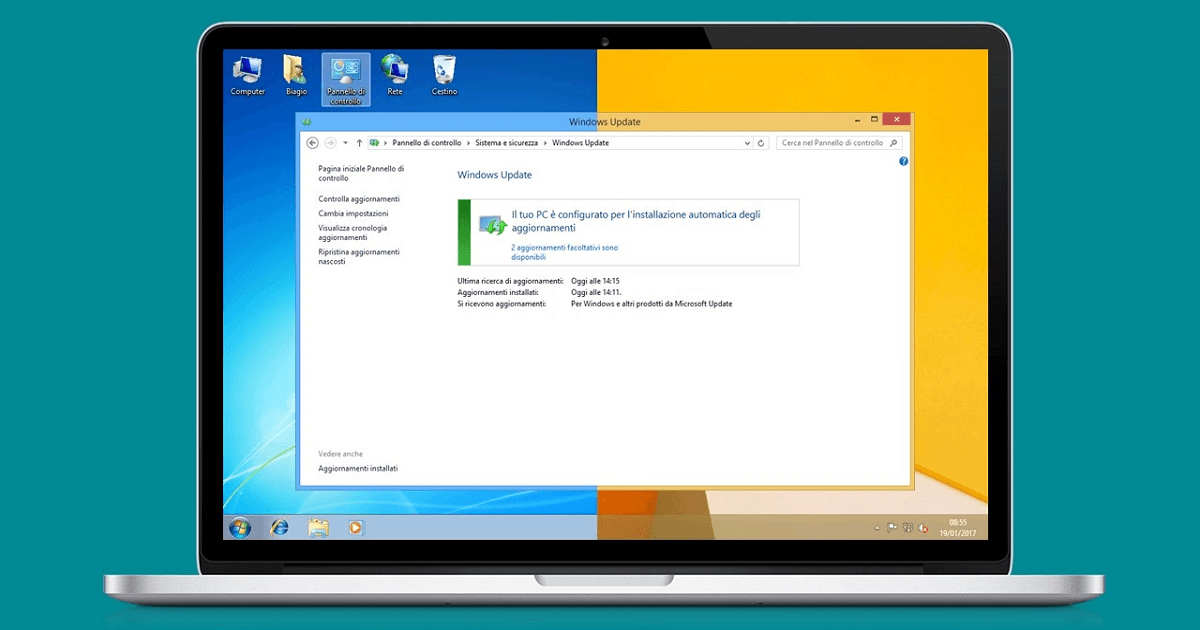Click the search magnifier icon
The width and height of the screenshot is (1200, 630).
tap(894, 143)
